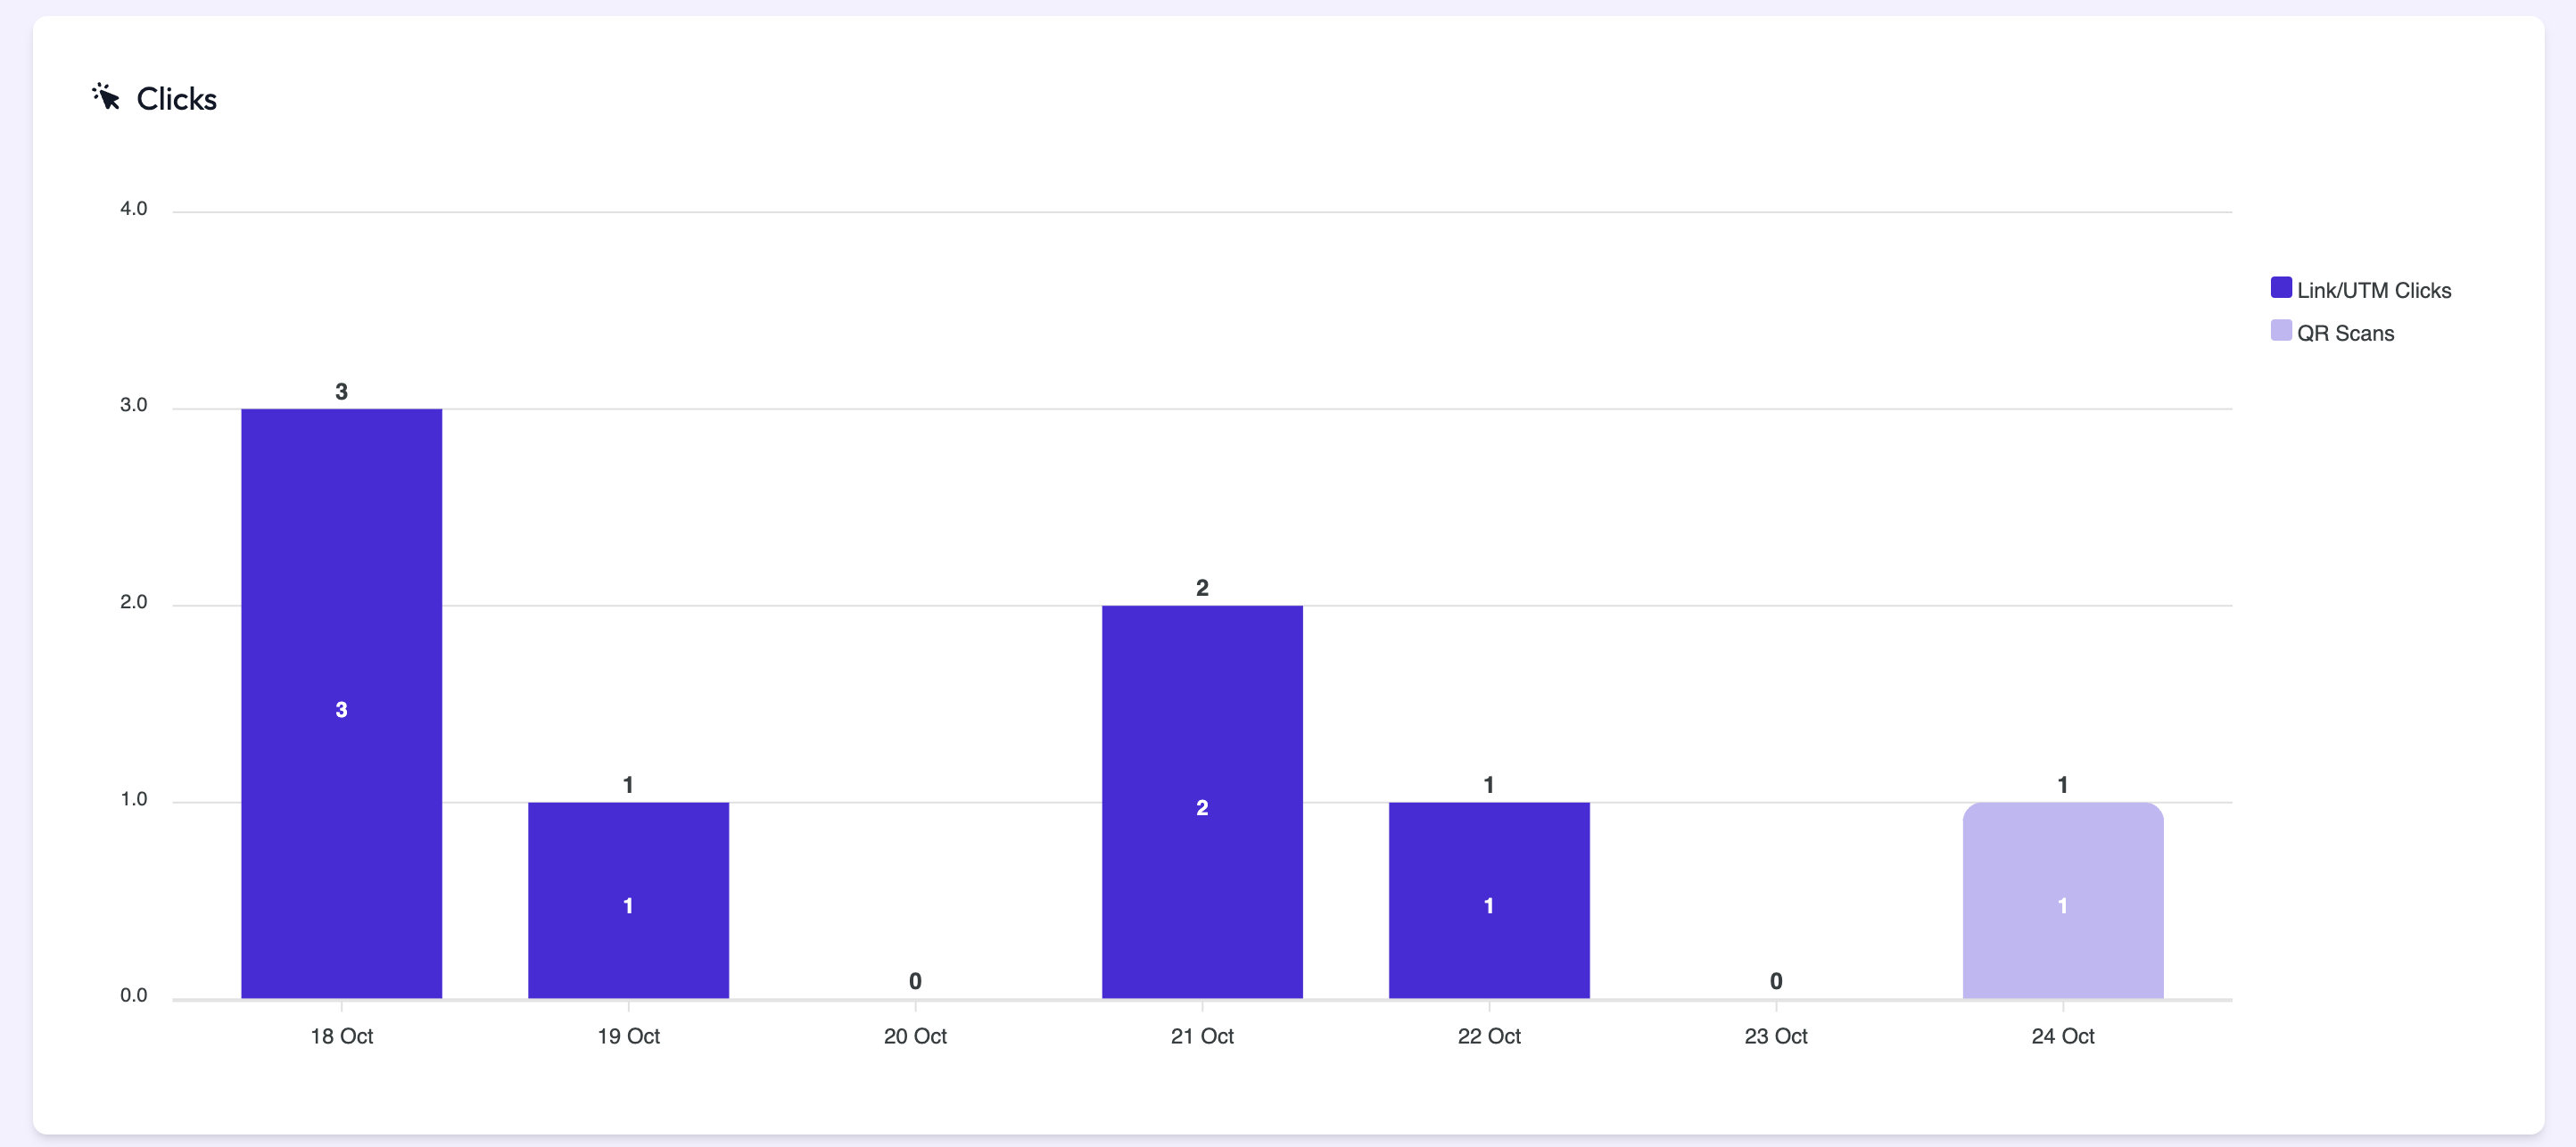Click the 23 Oct axis label
Viewport: 2576px width, 1147px height.
(x=1775, y=1036)
